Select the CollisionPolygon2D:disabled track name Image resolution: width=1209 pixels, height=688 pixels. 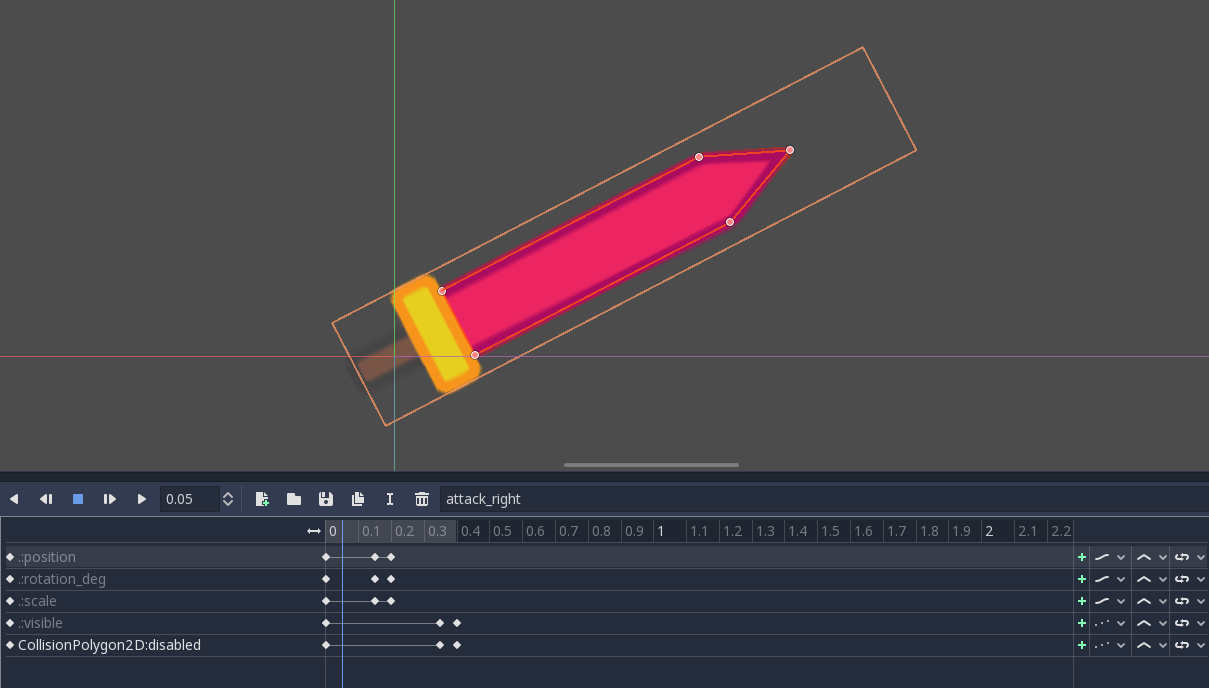109,645
